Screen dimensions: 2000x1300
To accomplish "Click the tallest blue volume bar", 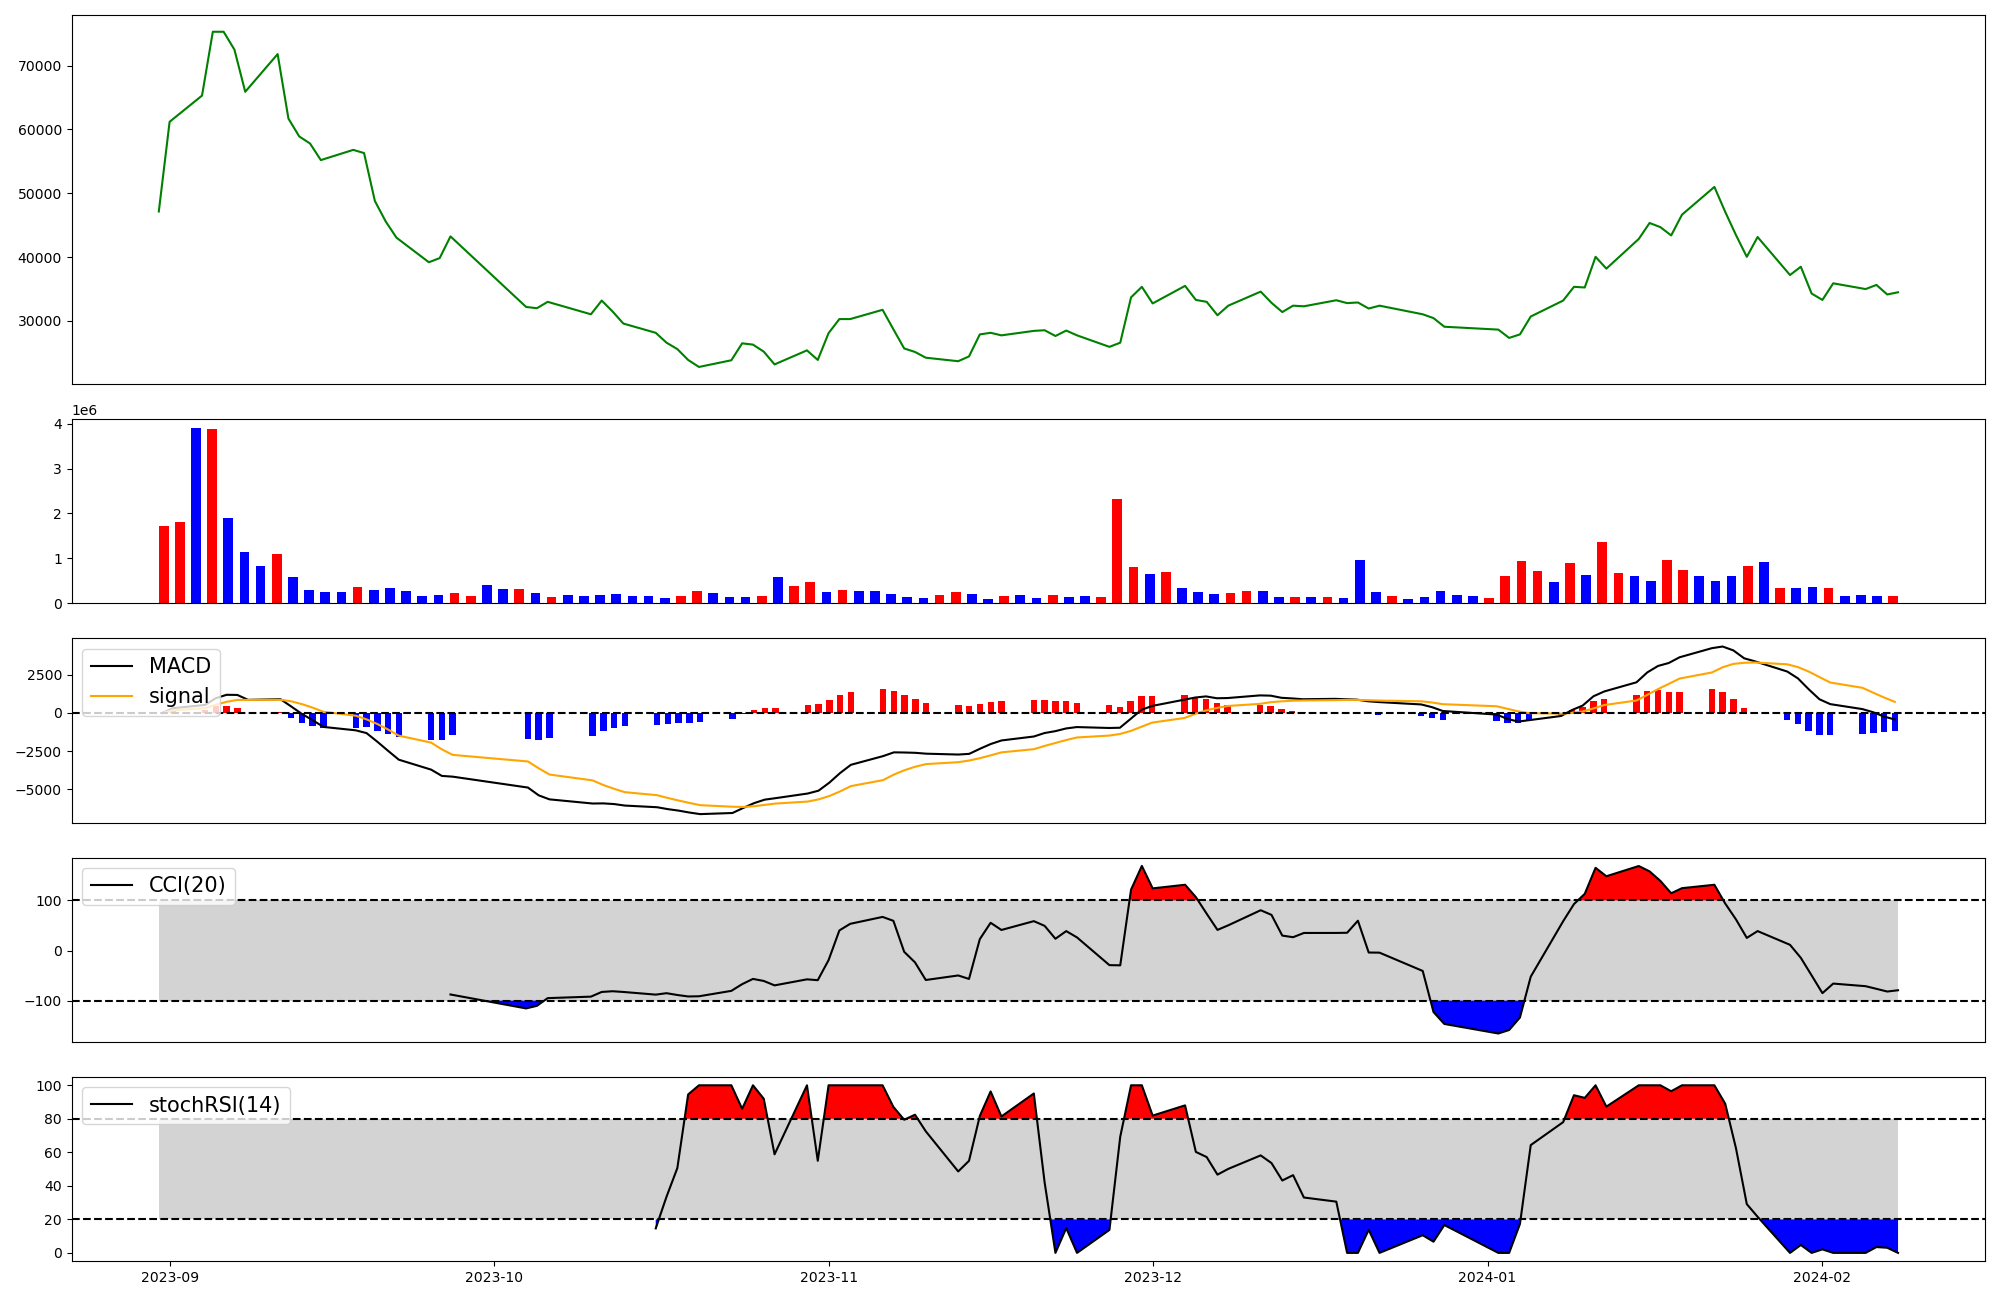I will coord(196,515).
